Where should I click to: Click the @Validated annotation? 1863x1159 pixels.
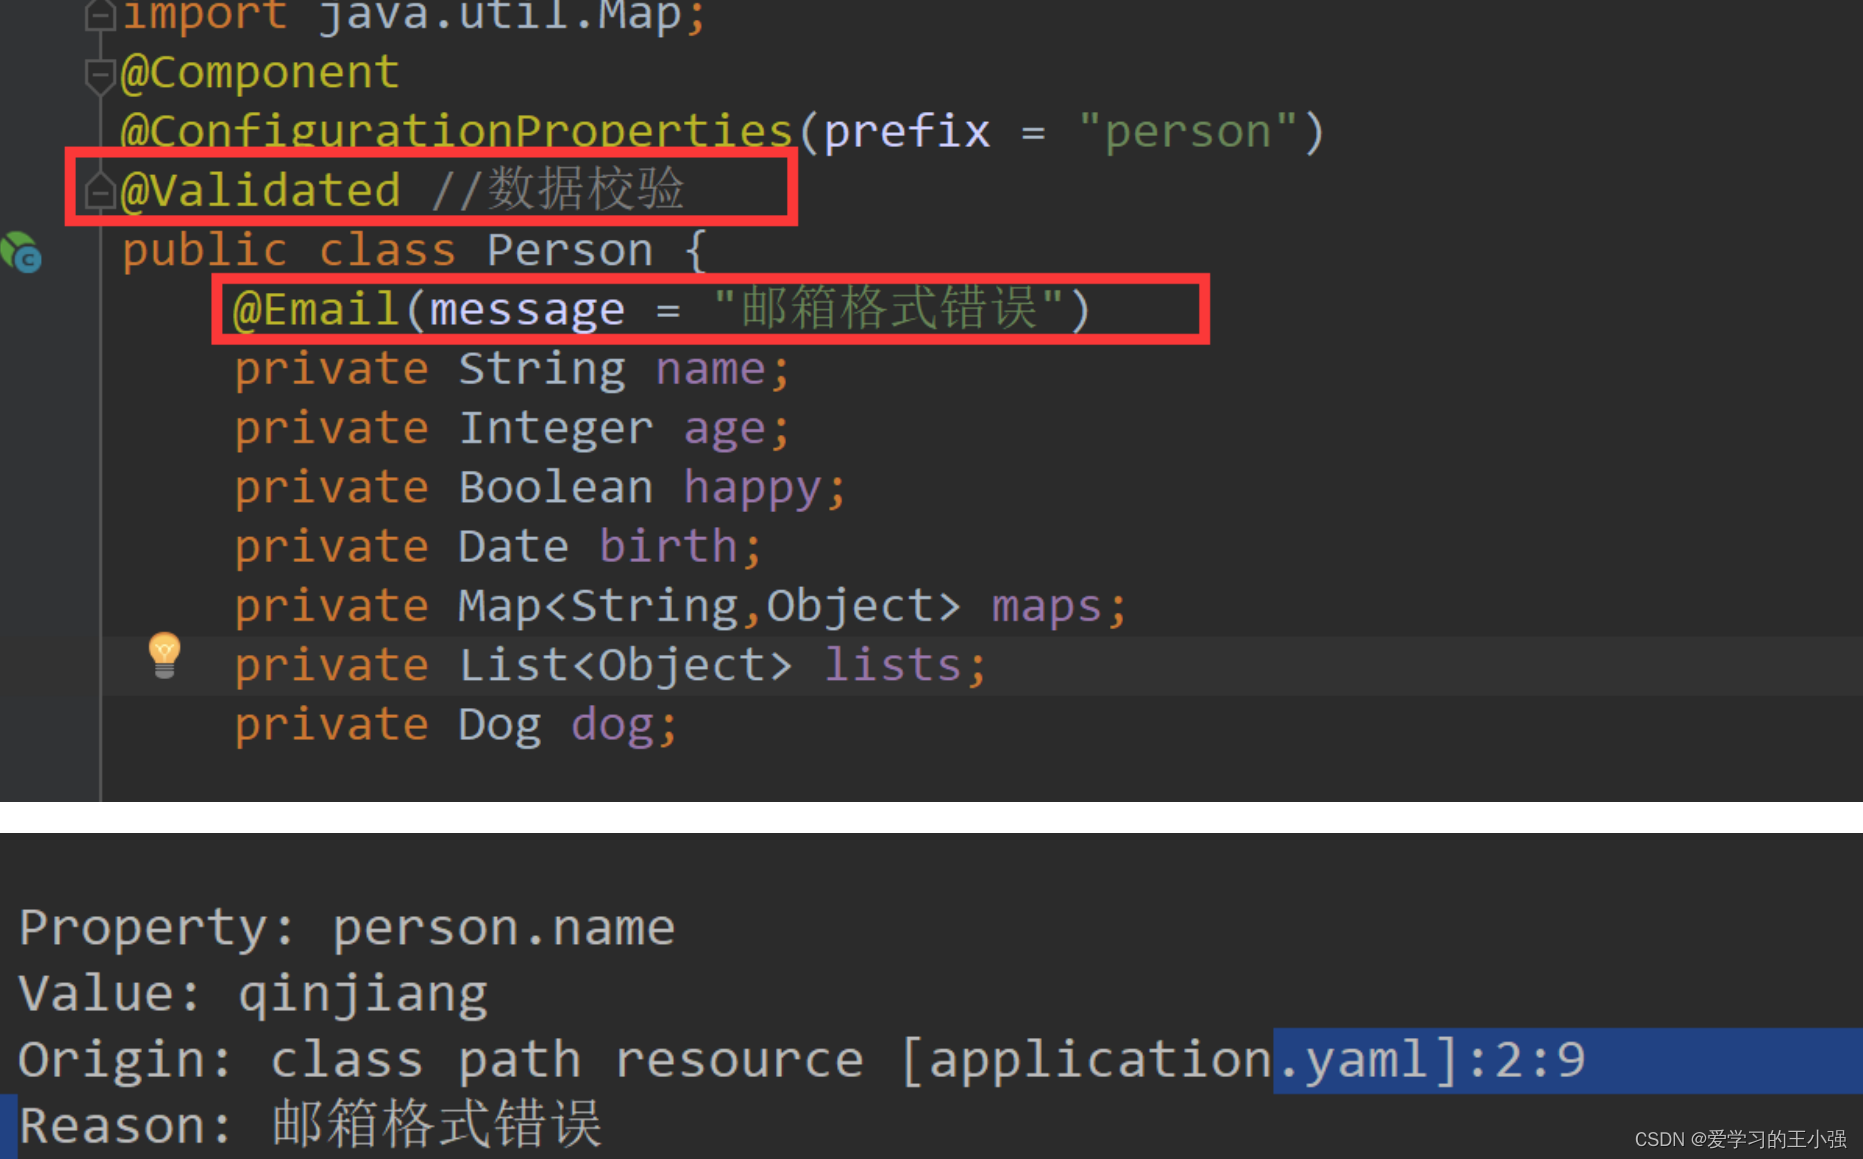click(x=260, y=190)
